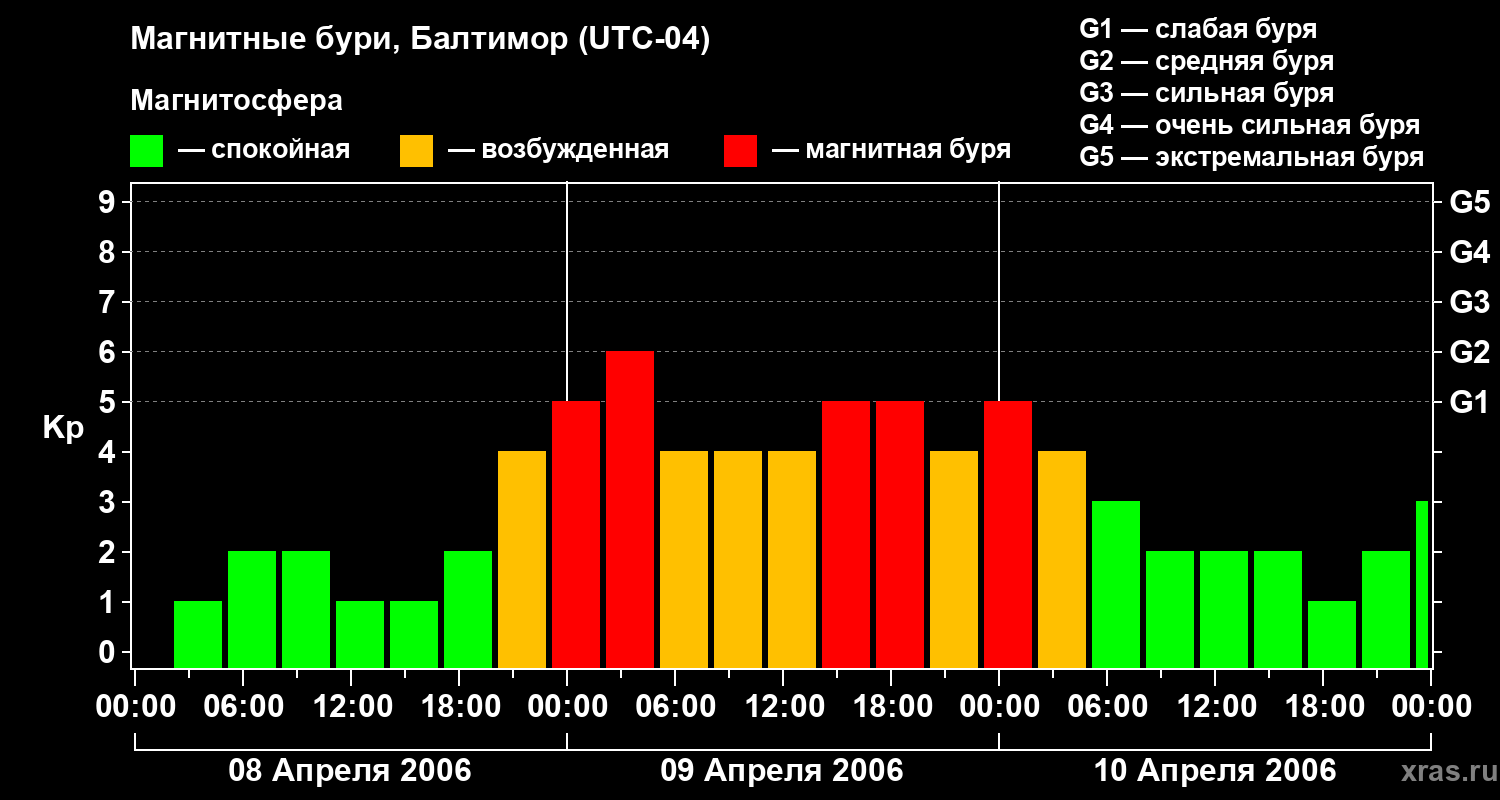Select the '08 Апреля 2006' date label
1500x800 pixels.
(350, 771)
